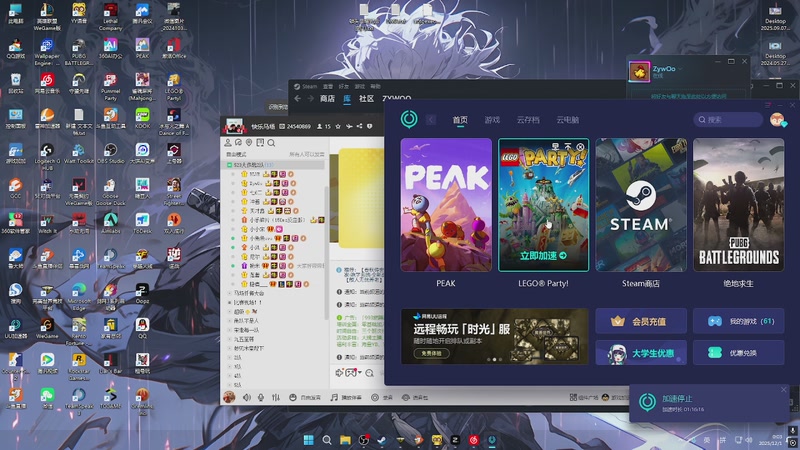800x450 pixels.
Task: Go back using the UU accelerator back arrow
Action: click(x=431, y=120)
